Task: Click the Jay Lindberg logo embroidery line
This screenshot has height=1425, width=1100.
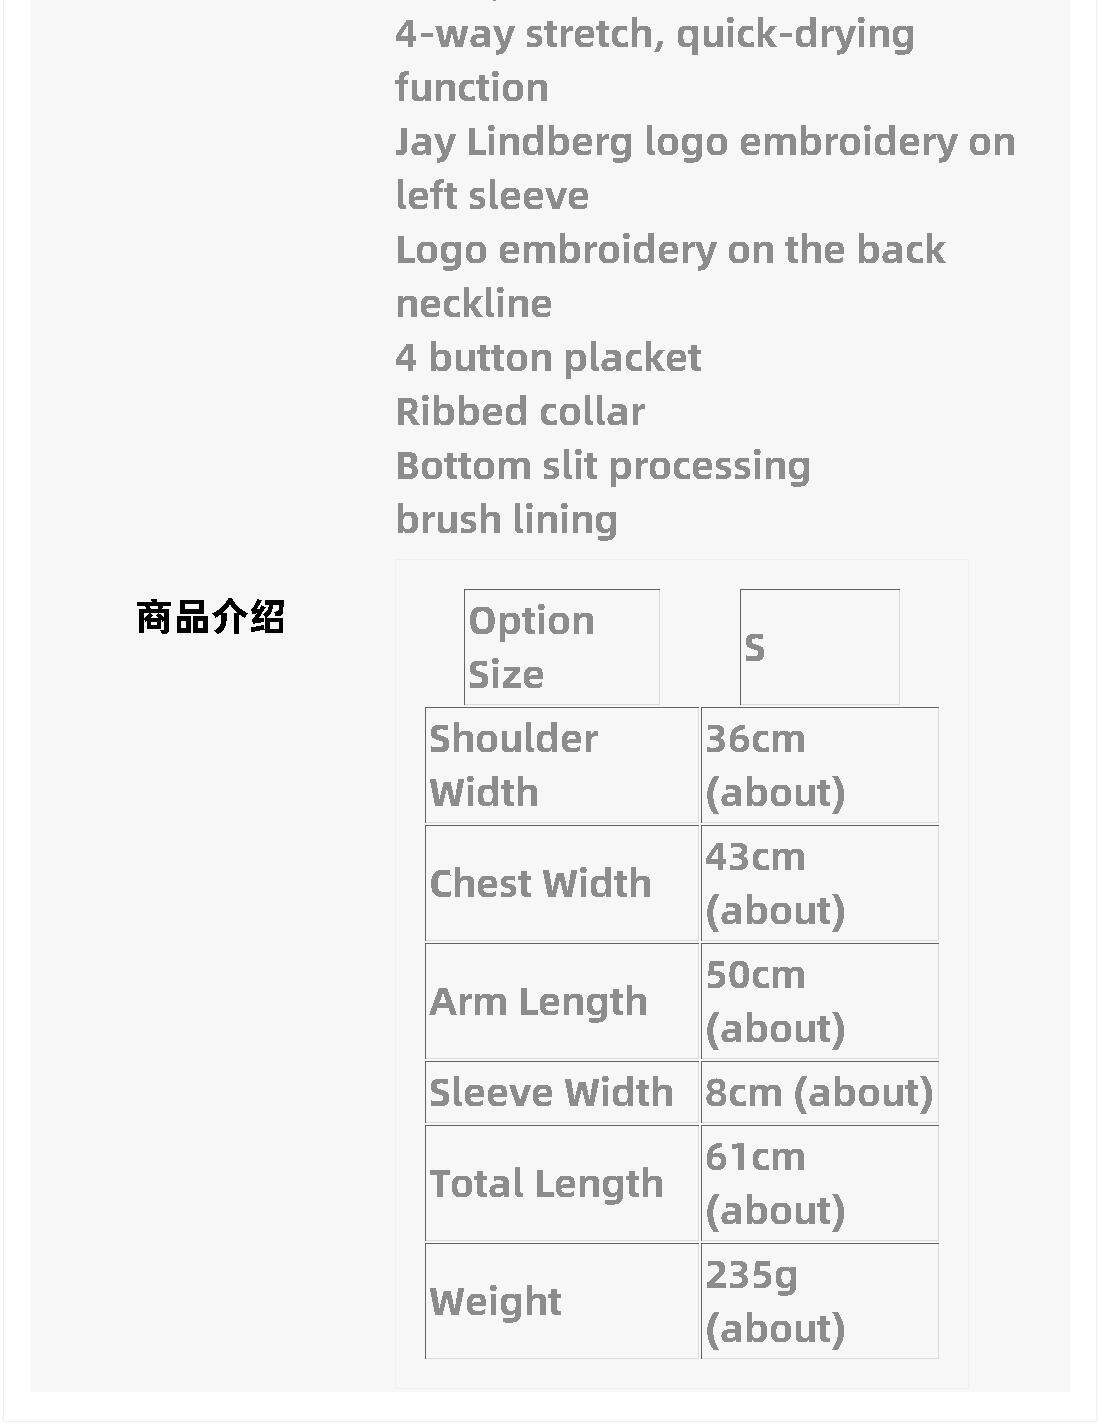Action: click(x=704, y=168)
